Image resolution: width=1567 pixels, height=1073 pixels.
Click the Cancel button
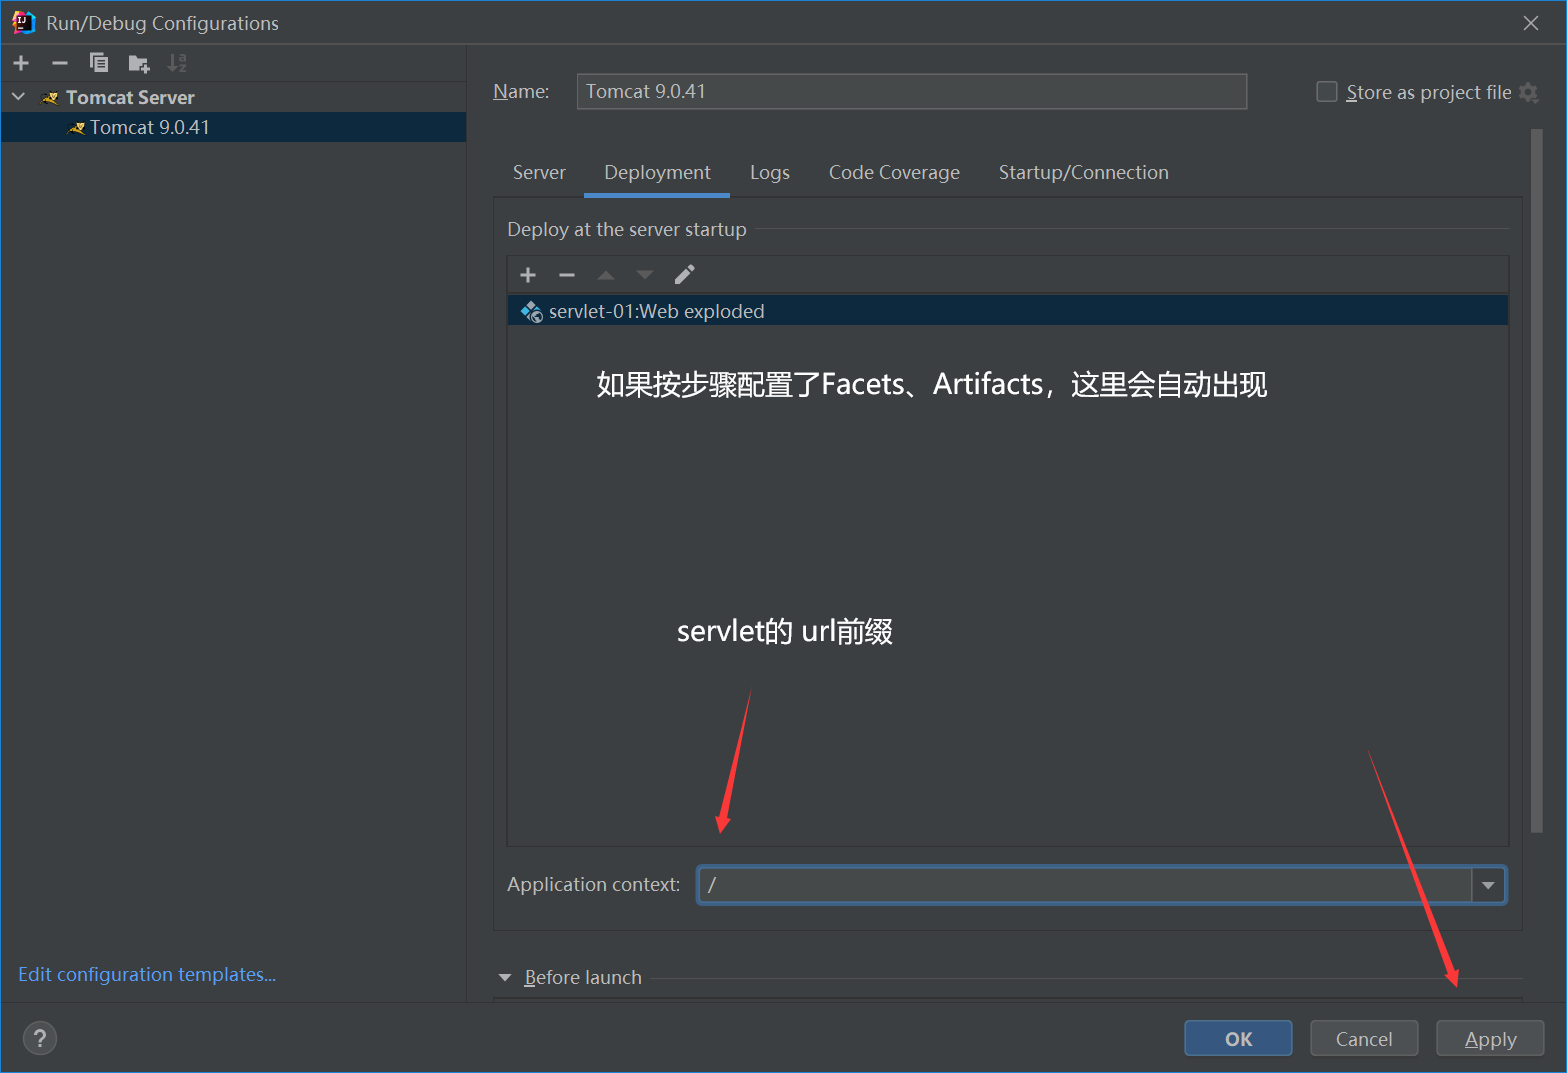point(1364,1038)
